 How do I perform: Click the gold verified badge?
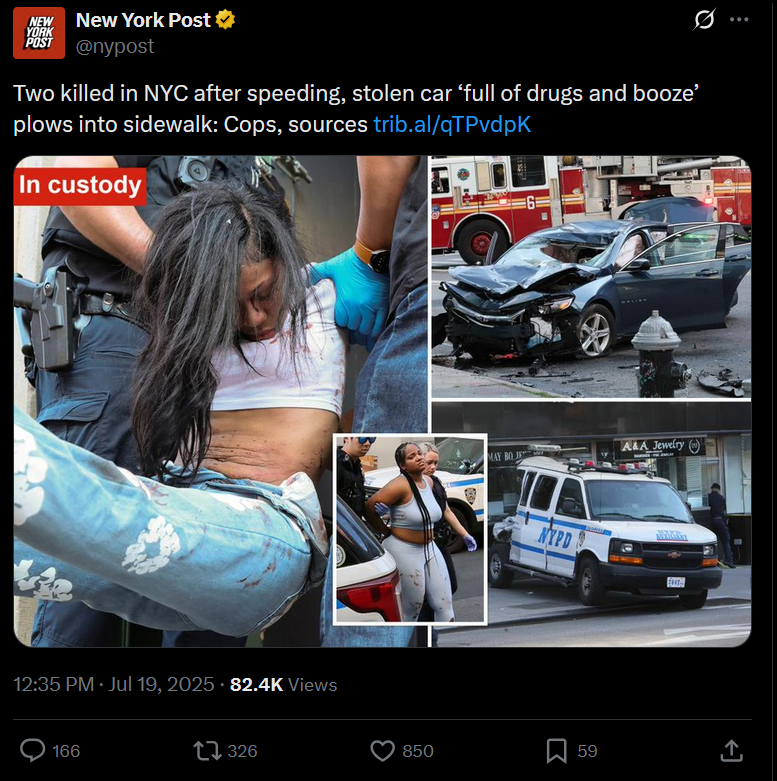pos(225,20)
